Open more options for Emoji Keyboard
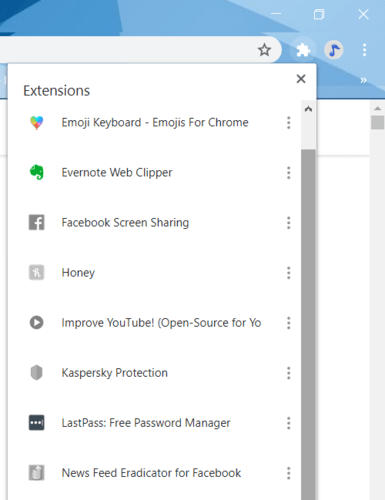 (x=289, y=123)
